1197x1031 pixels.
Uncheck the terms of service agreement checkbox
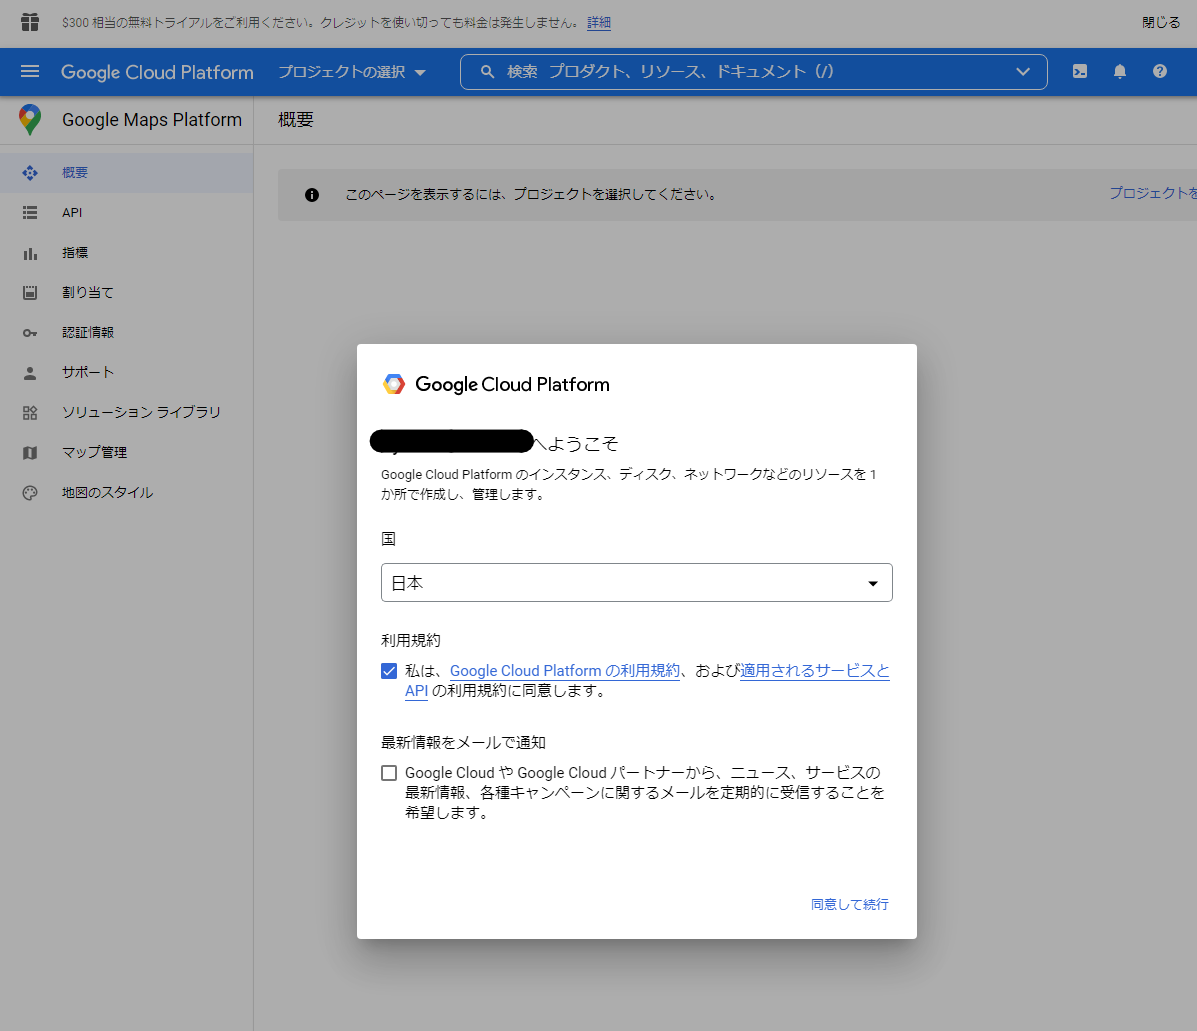[x=389, y=671]
